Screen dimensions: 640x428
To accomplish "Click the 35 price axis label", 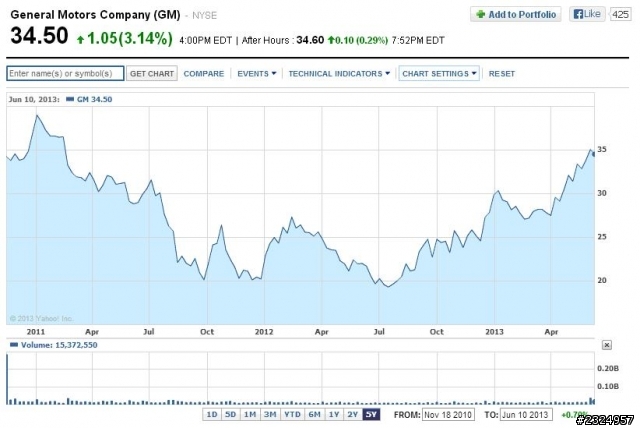I will [602, 149].
